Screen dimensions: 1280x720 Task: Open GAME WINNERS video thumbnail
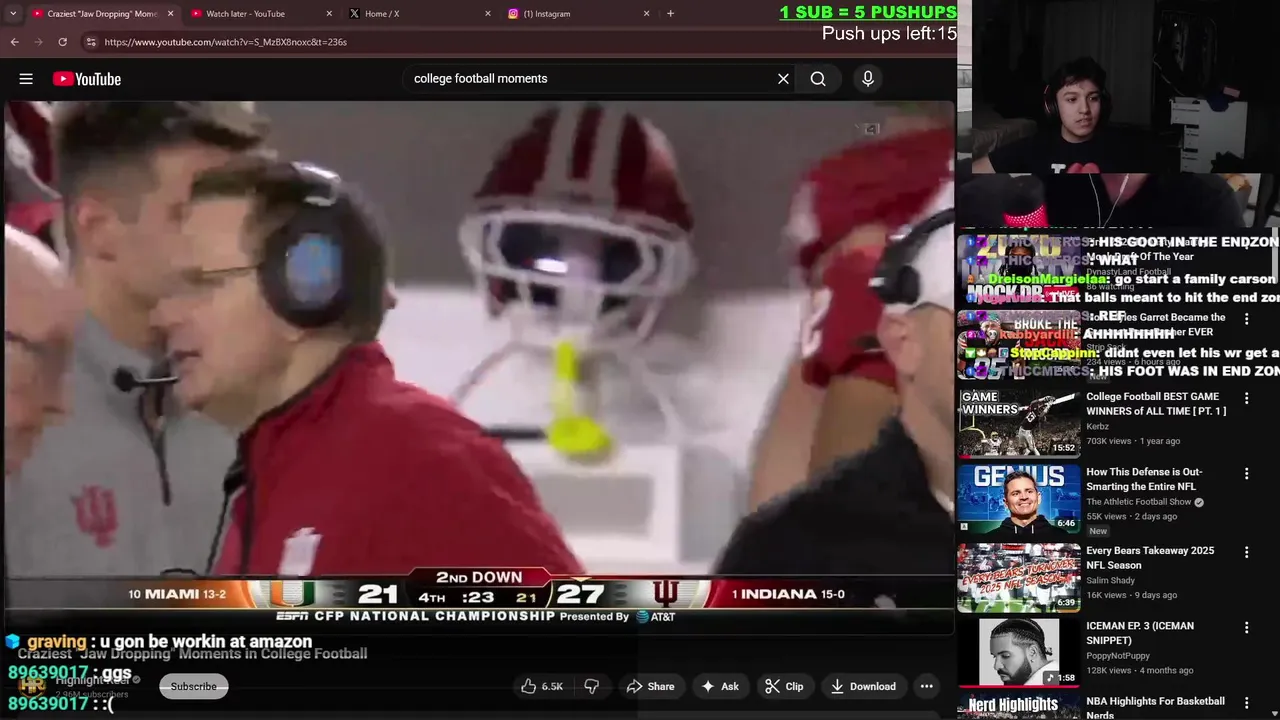pos(1019,423)
